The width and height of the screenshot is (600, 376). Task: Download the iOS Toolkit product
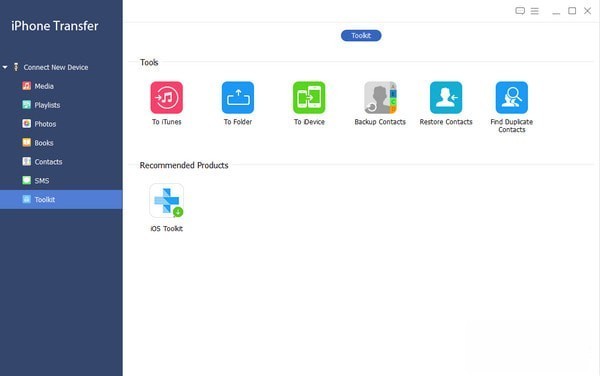tap(166, 200)
